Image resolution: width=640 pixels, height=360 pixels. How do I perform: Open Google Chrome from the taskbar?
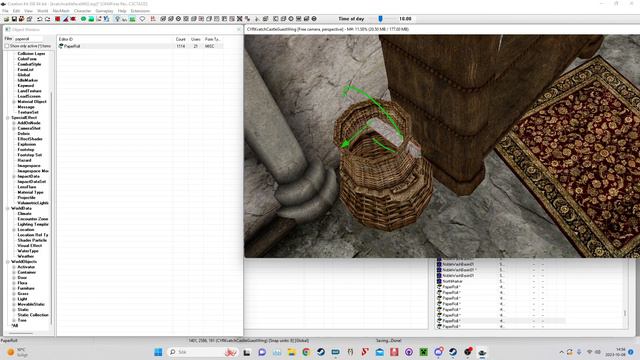[x=306, y=352]
